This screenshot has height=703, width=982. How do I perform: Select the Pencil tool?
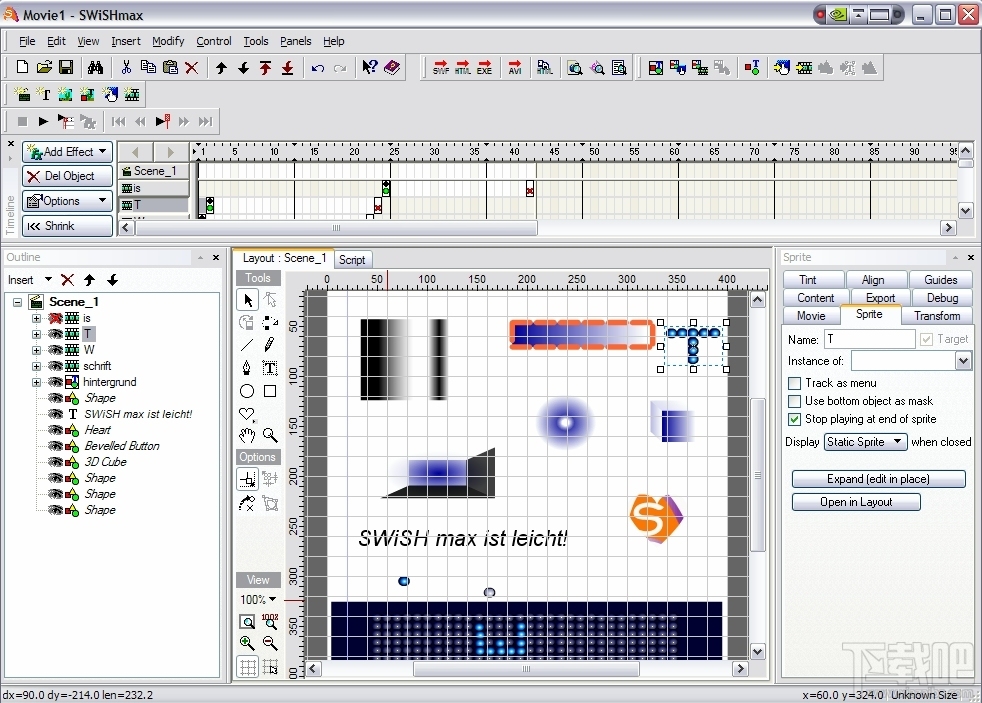[x=270, y=345]
